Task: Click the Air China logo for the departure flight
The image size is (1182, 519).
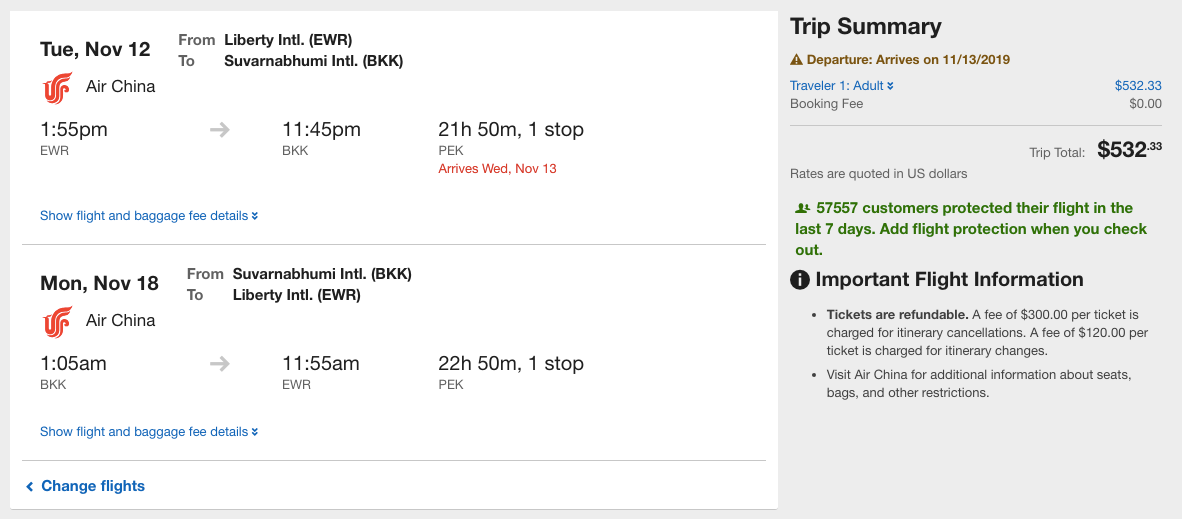Action: tap(58, 88)
